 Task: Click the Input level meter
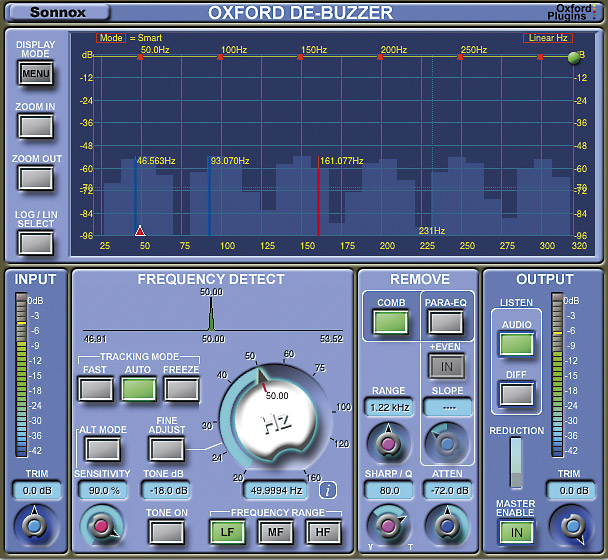[21, 375]
